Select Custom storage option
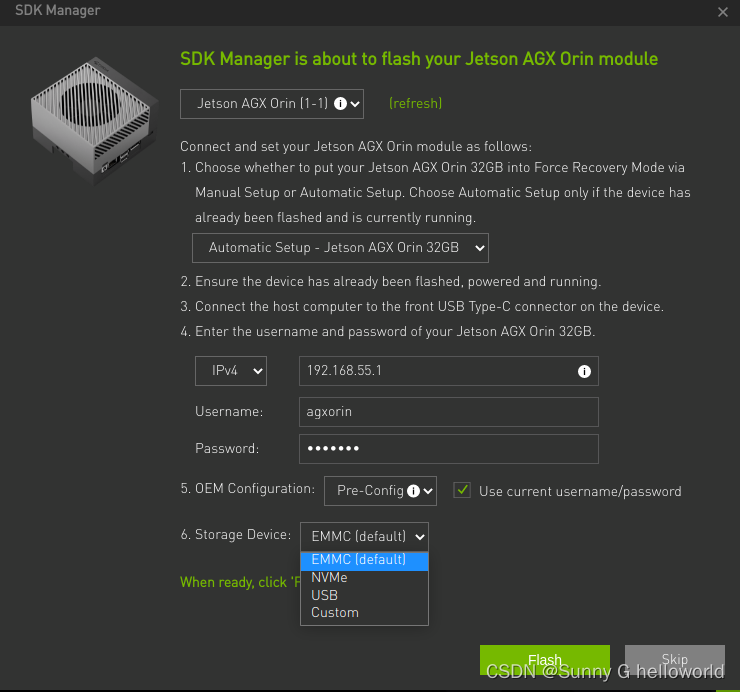This screenshot has height=692, width=740. [x=364, y=613]
